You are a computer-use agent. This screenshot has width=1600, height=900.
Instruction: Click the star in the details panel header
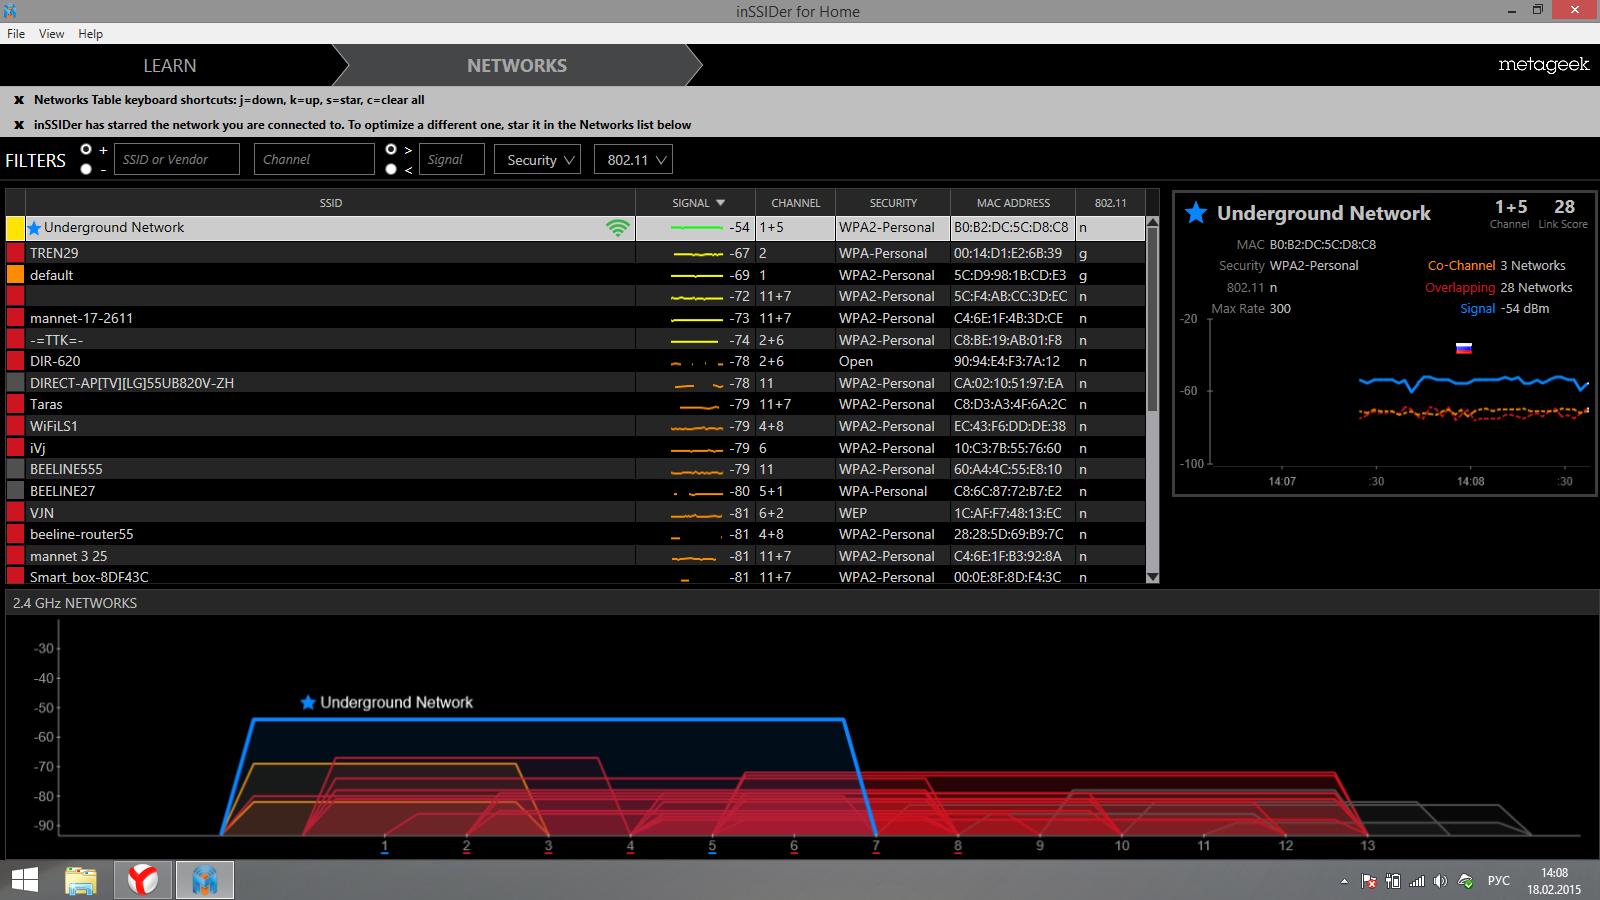pyautogui.click(x=1196, y=213)
